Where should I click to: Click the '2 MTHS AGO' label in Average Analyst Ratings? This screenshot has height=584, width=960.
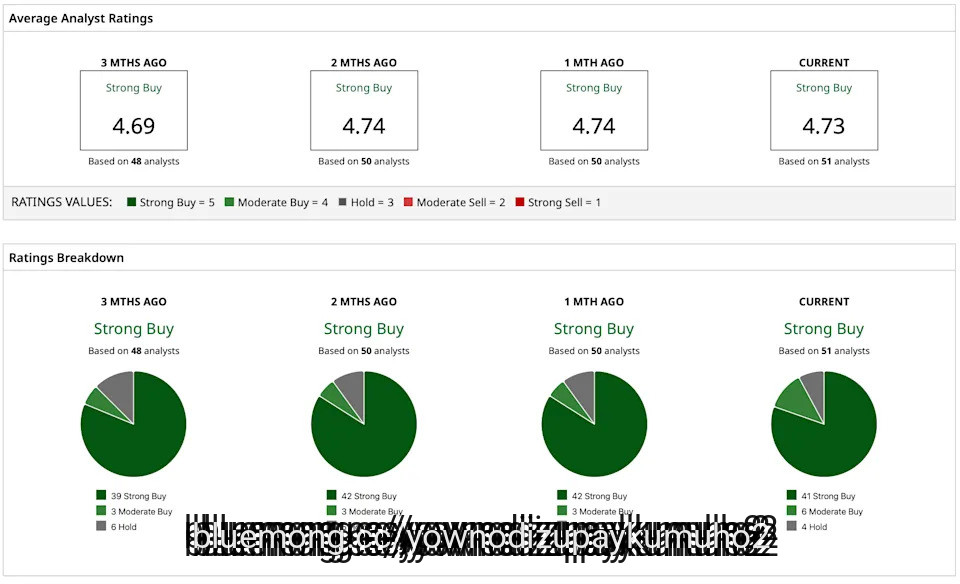(364, 62)
